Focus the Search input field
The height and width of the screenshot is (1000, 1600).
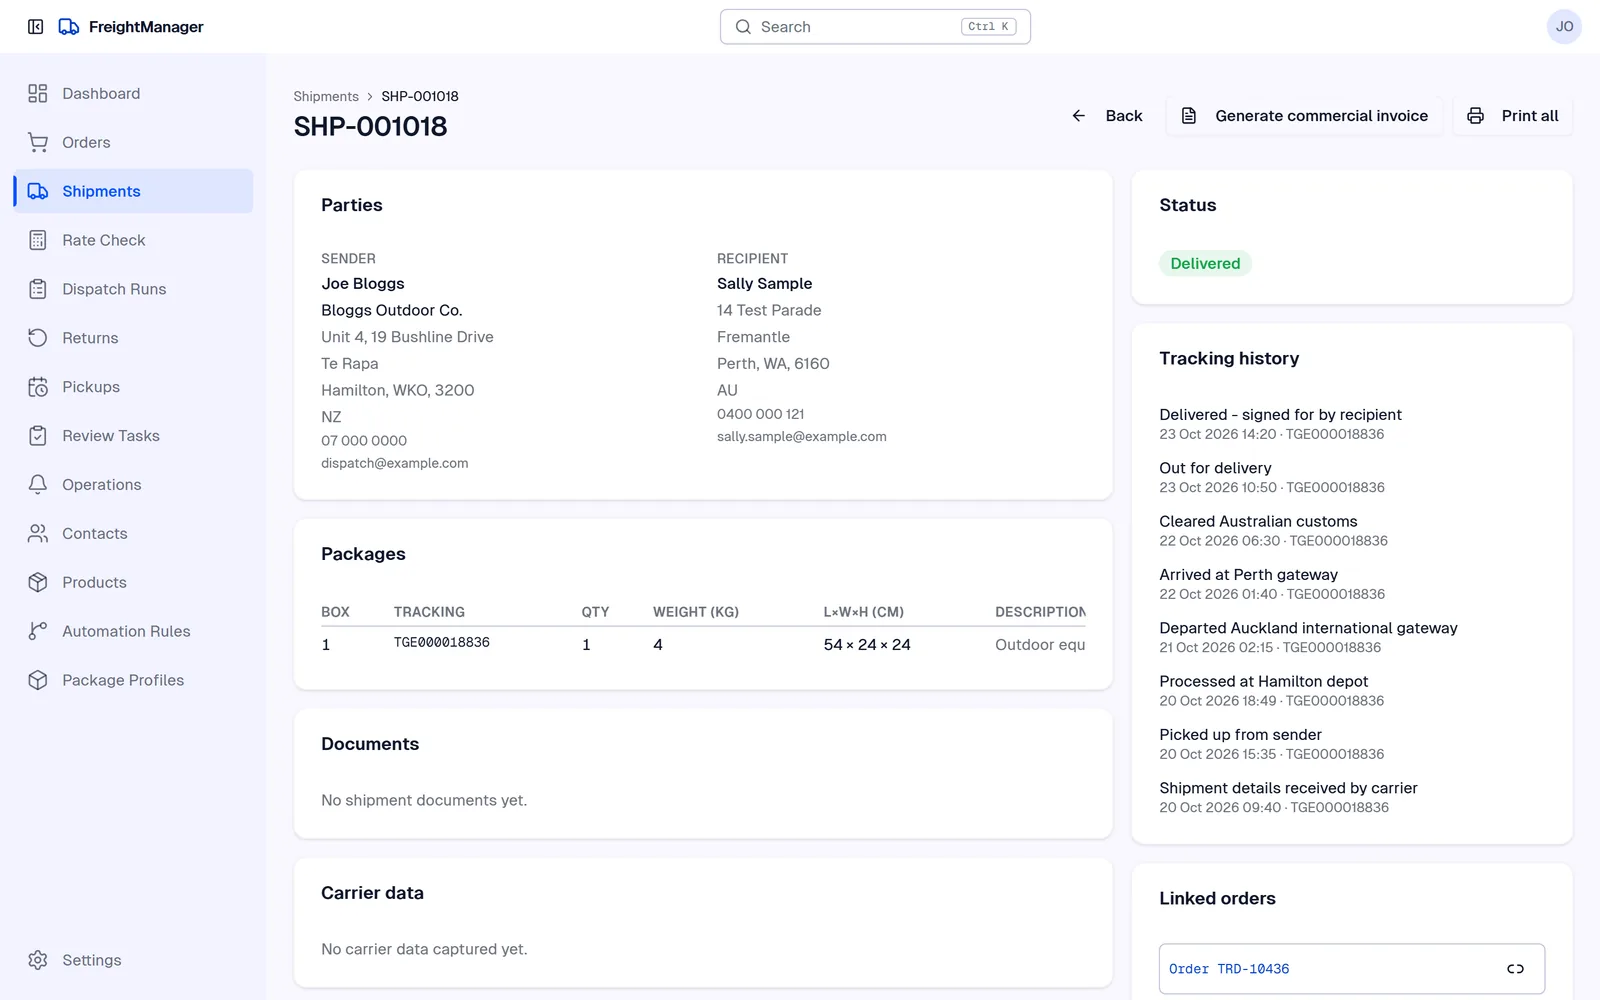click(x=875, y=27)
